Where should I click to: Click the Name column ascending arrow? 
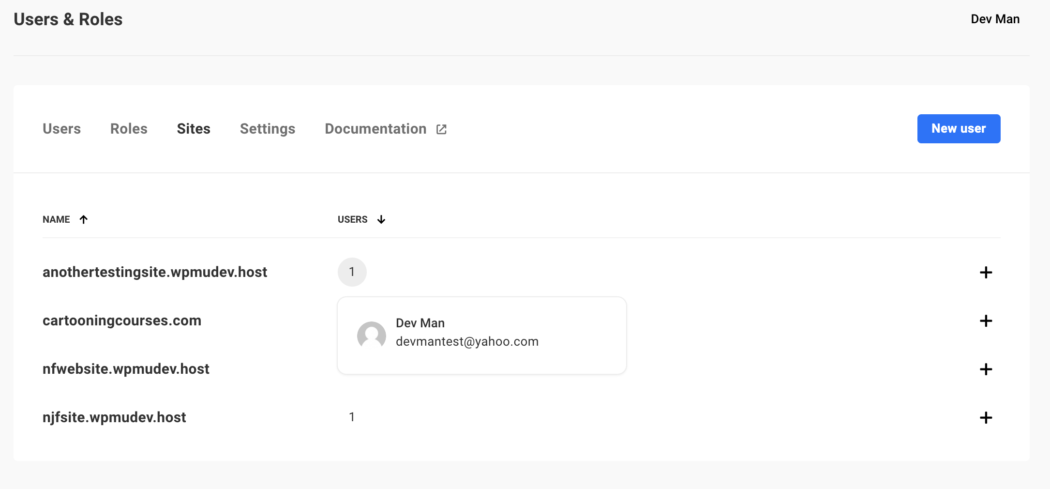[x=83, y=219]
